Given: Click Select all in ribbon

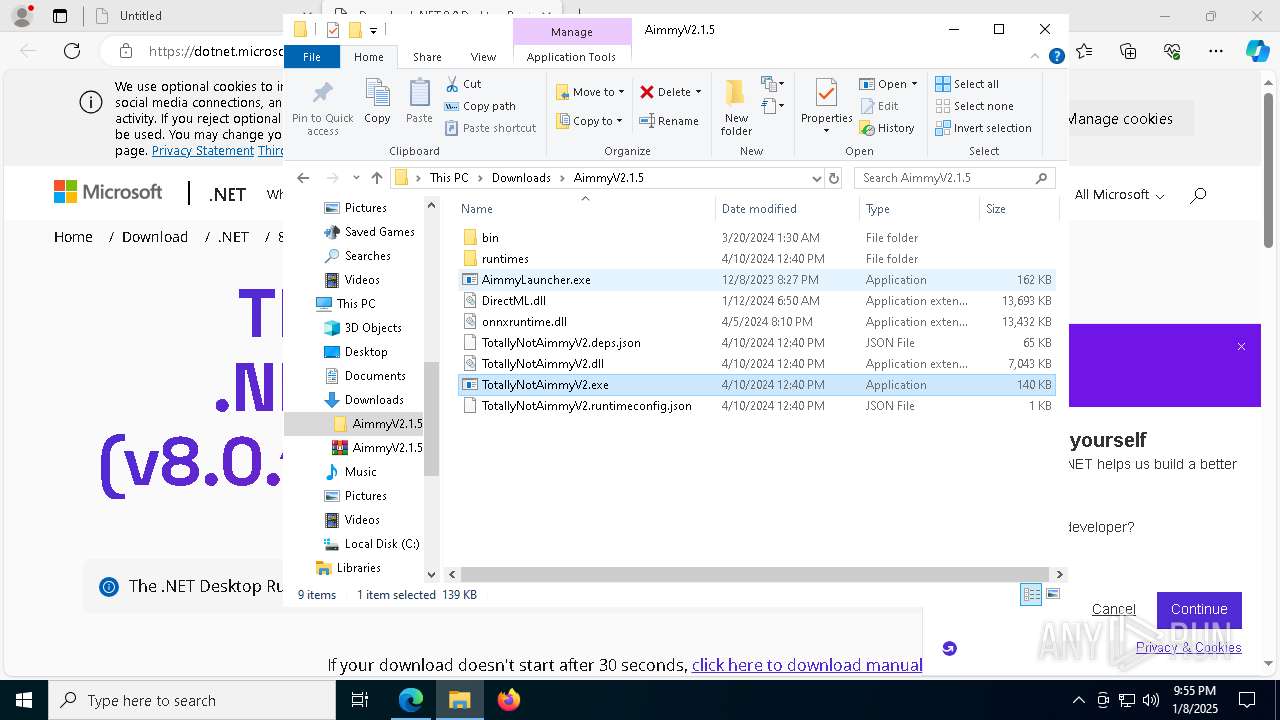Looking at the screenshot, I should point(967,84).
